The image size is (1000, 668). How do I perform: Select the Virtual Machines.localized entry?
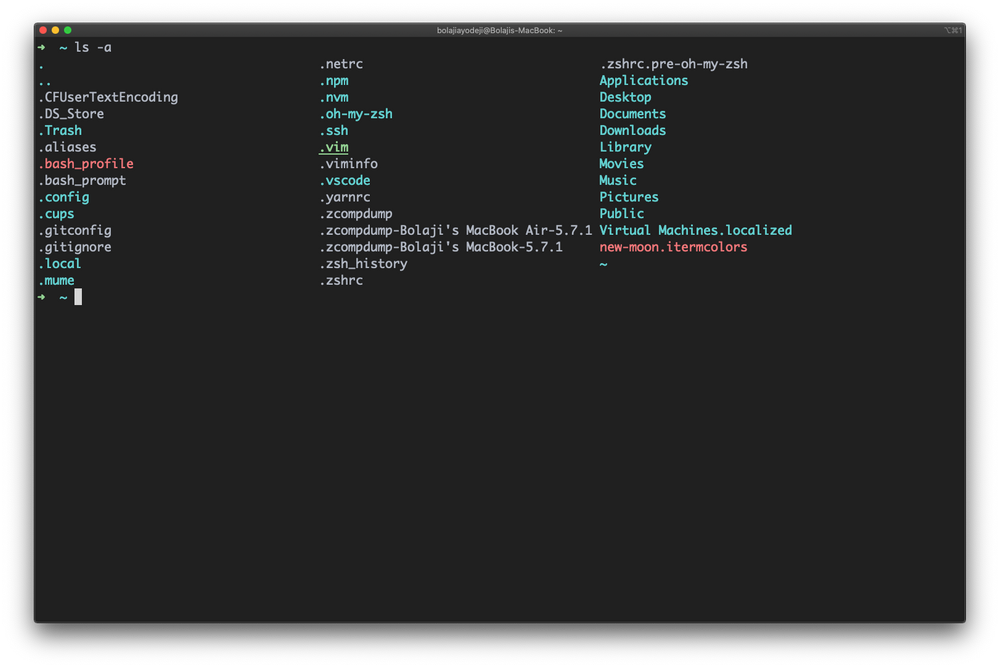point(694,230)
